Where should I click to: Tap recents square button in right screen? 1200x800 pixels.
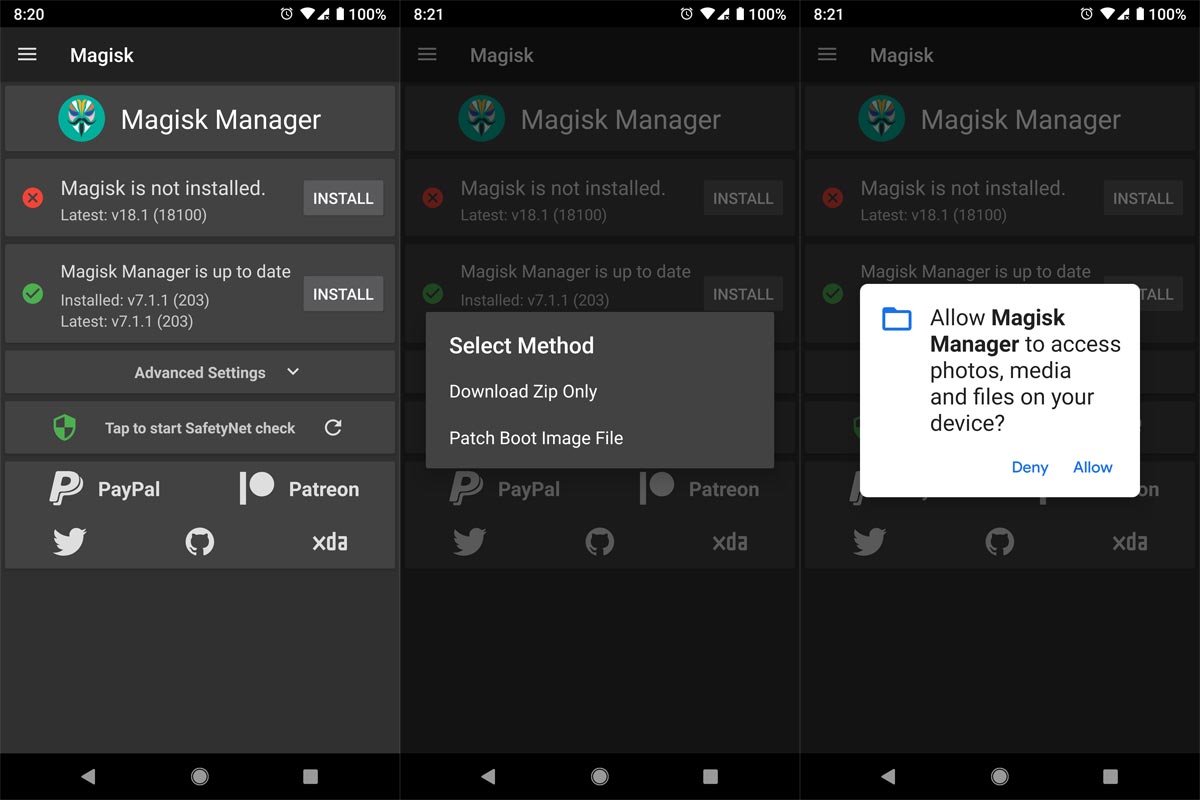(1110, 776)
